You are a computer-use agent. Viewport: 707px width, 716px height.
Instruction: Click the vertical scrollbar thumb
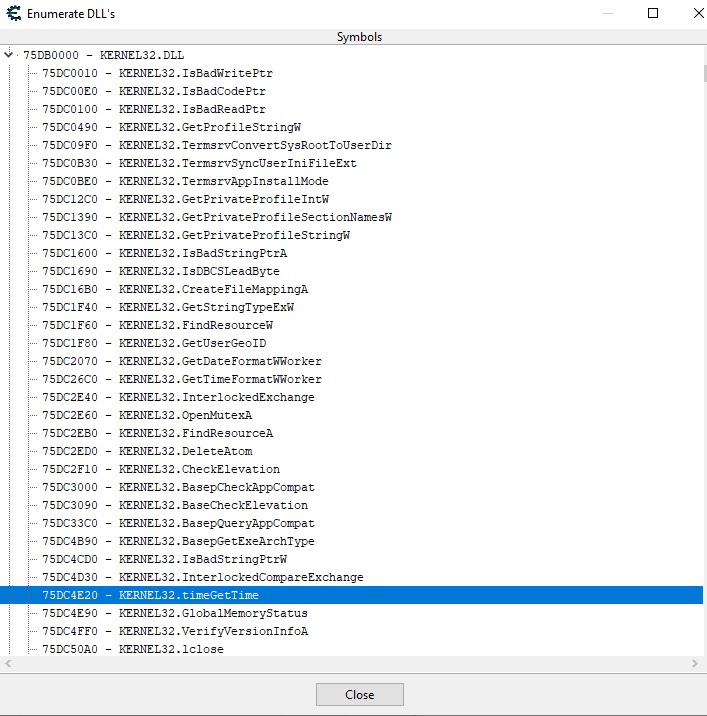click(705, 74)
